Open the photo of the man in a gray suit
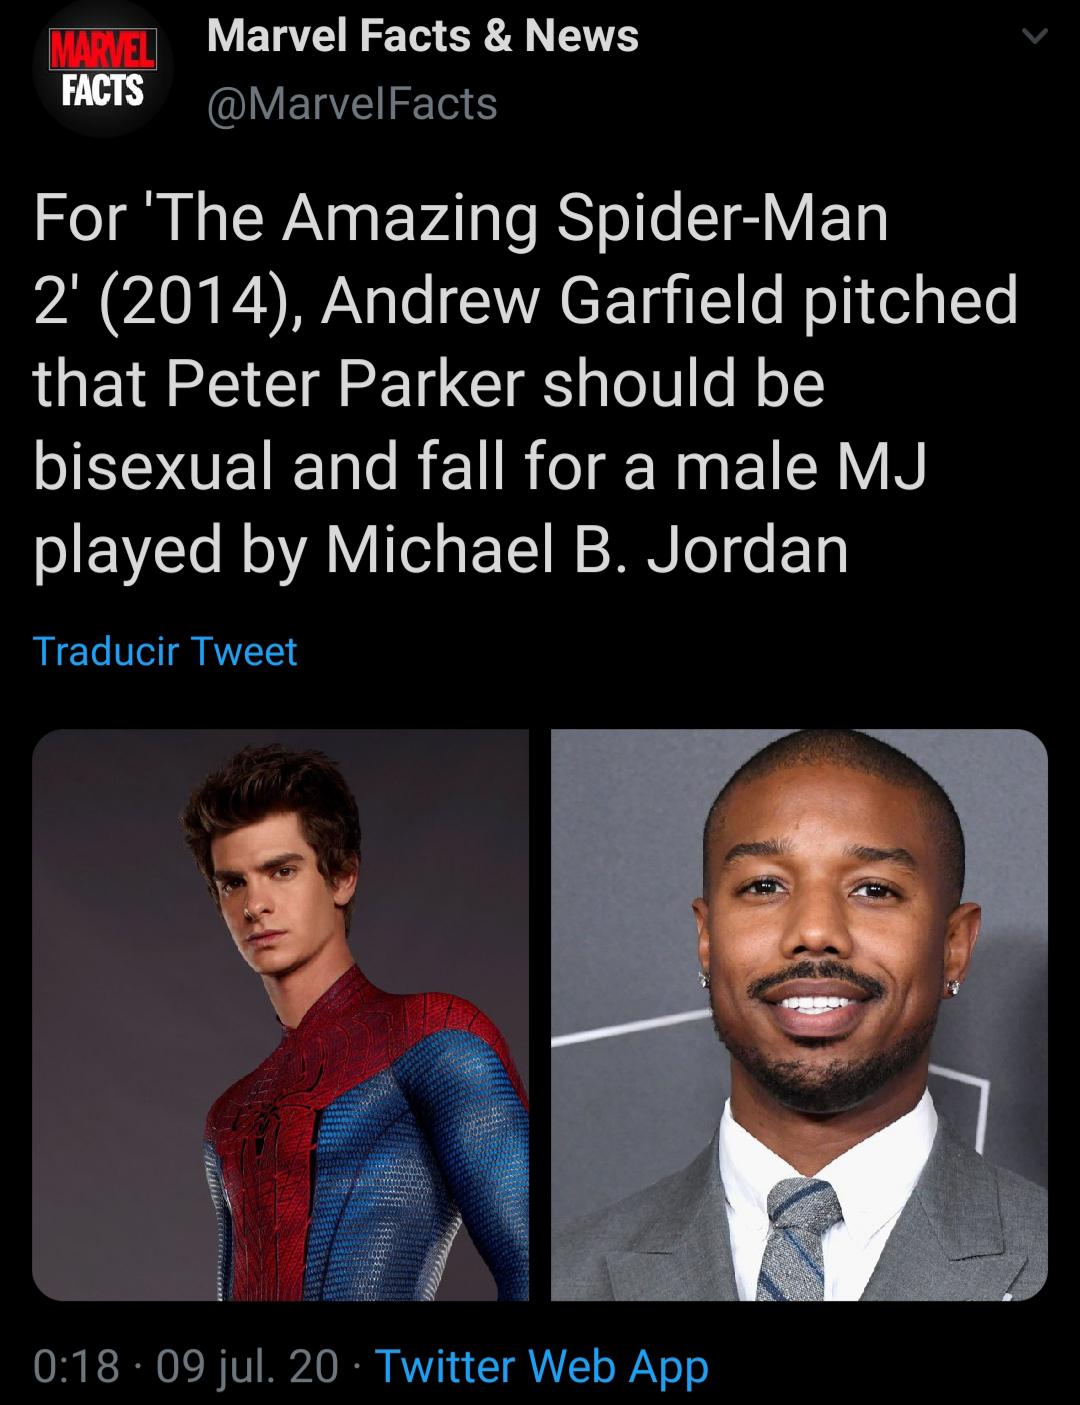This screenshot has width=1080, height=1405. (799, 1014)
